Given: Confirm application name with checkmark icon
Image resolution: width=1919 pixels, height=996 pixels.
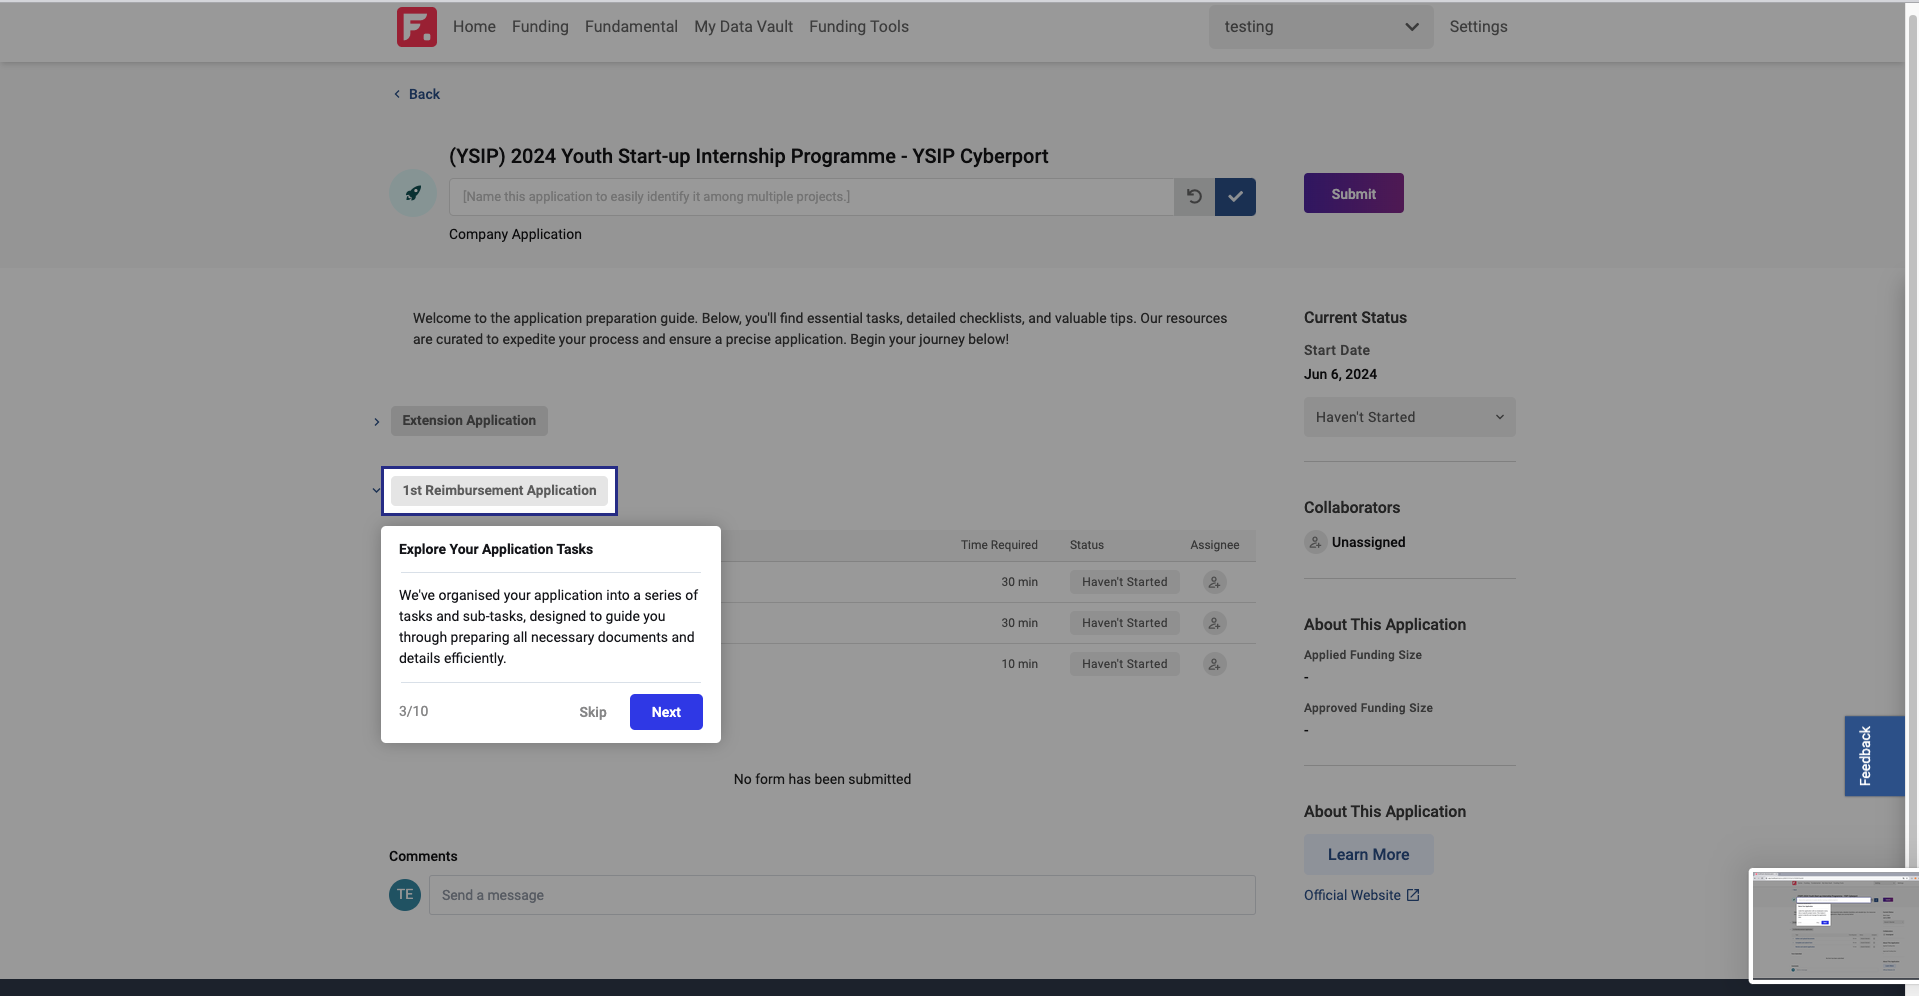Looking at the screenshot, I should tap(1235, 197).
